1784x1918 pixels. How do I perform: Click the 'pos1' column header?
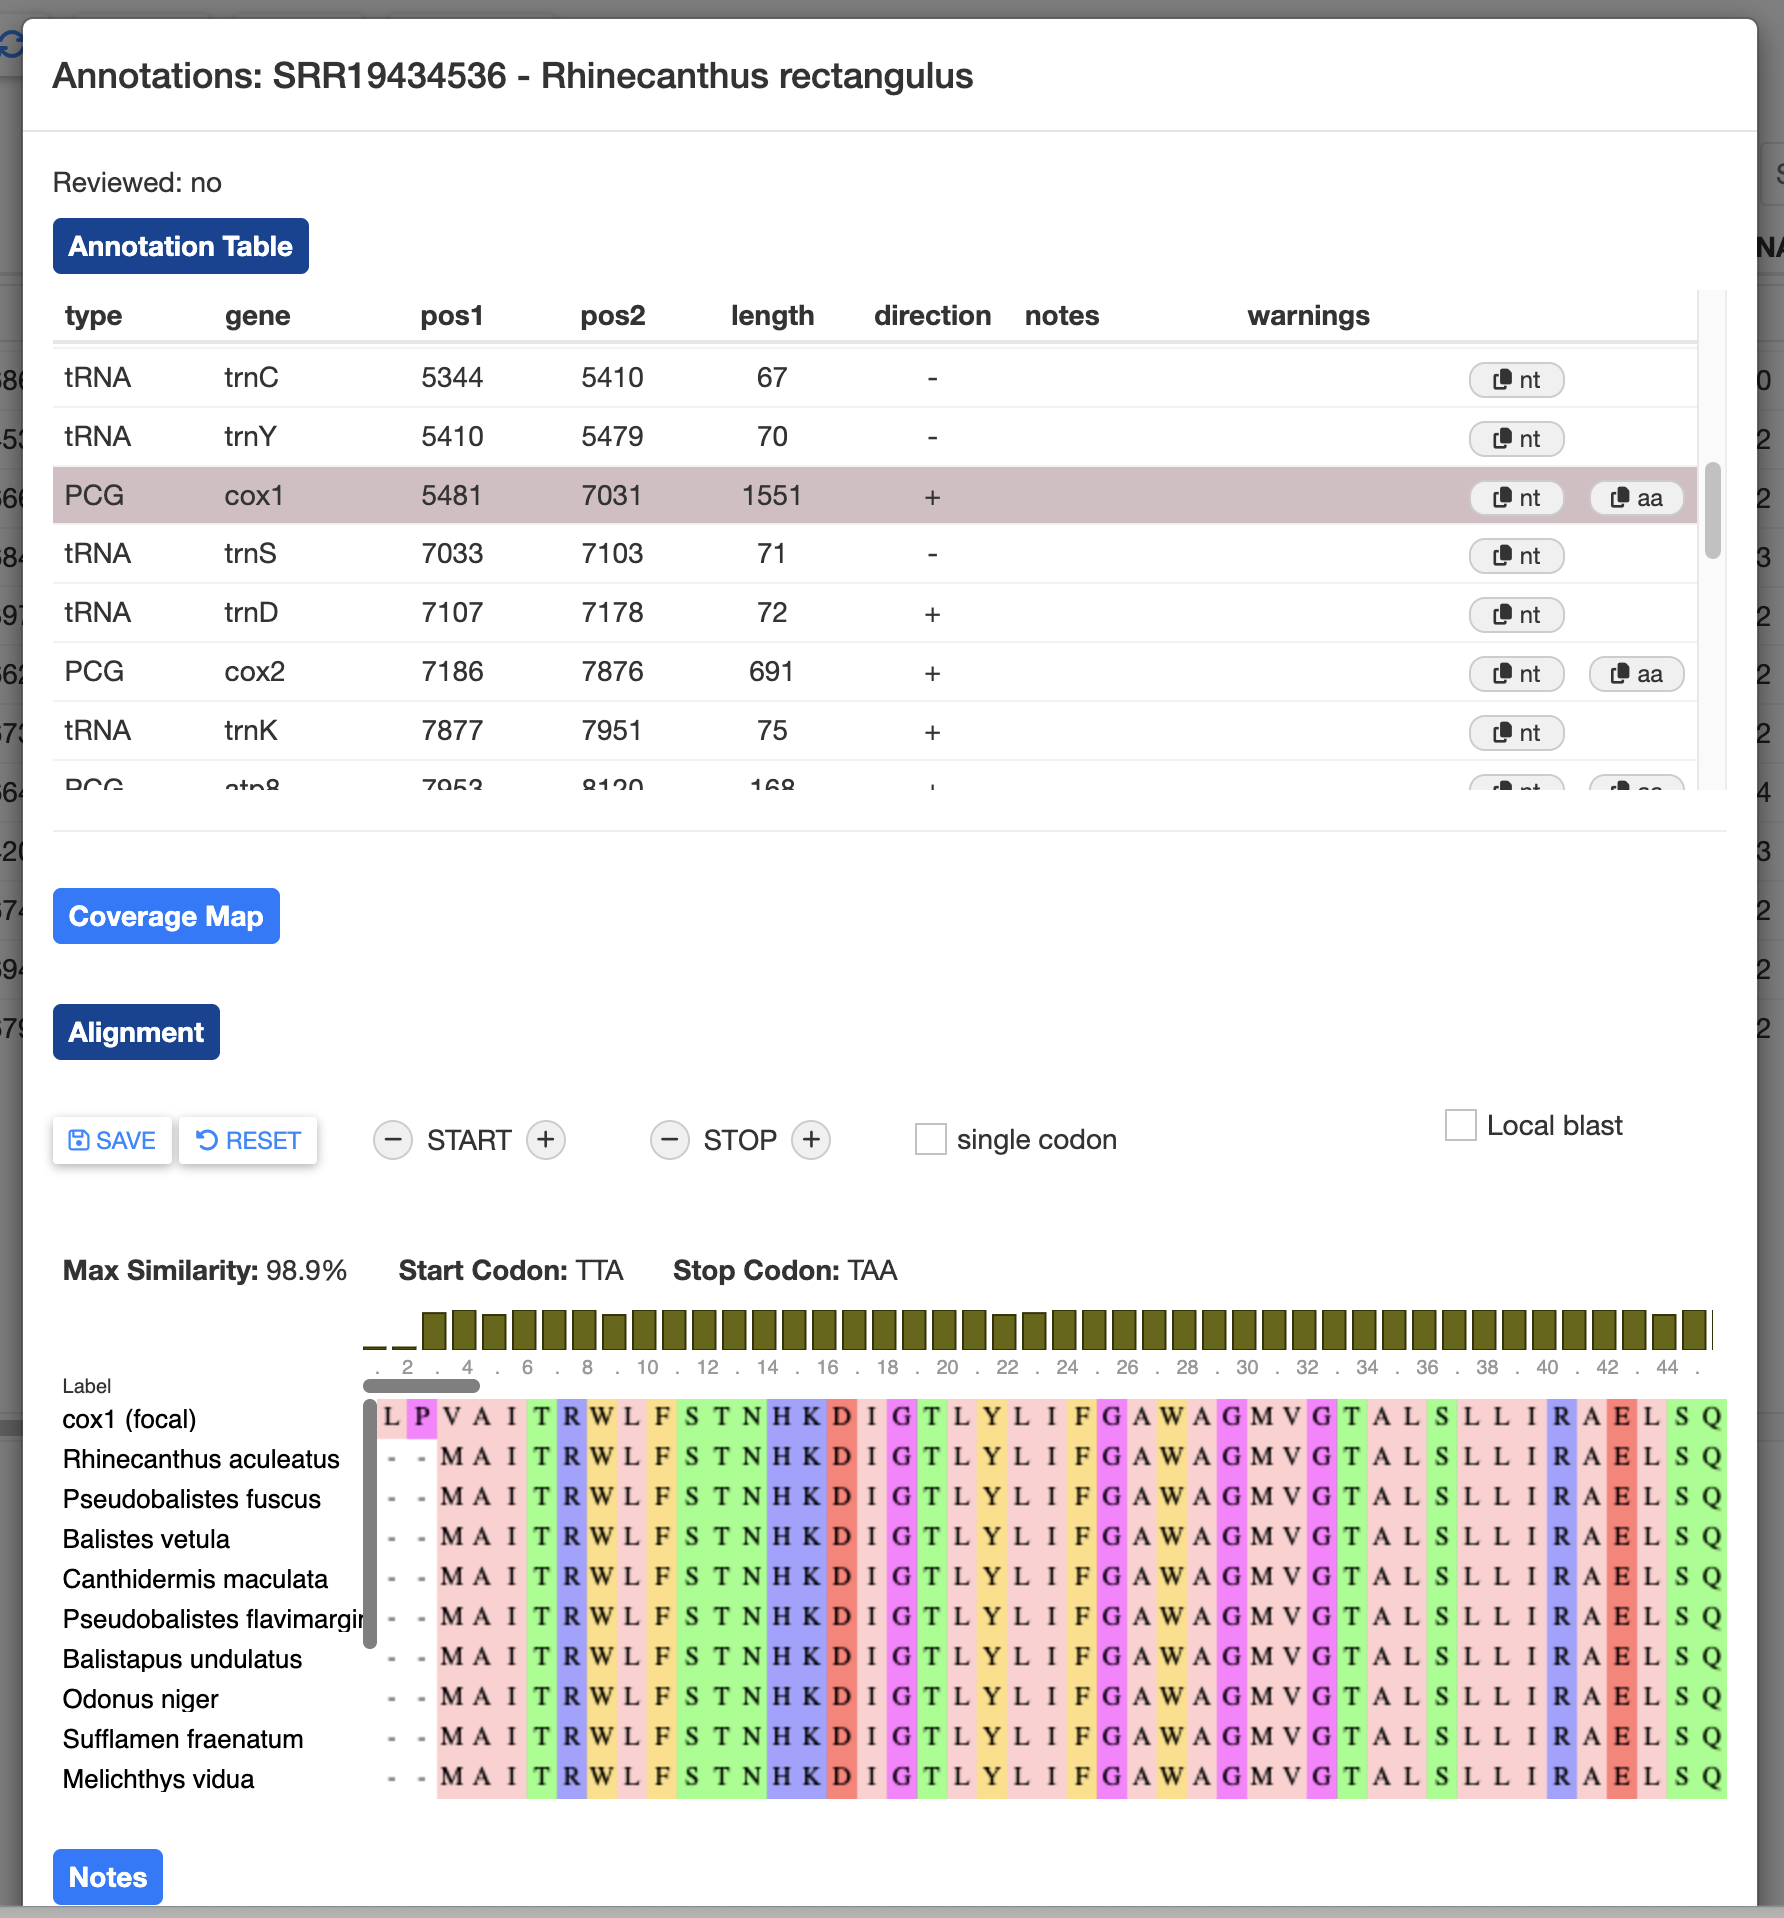(x=452, y=316)
